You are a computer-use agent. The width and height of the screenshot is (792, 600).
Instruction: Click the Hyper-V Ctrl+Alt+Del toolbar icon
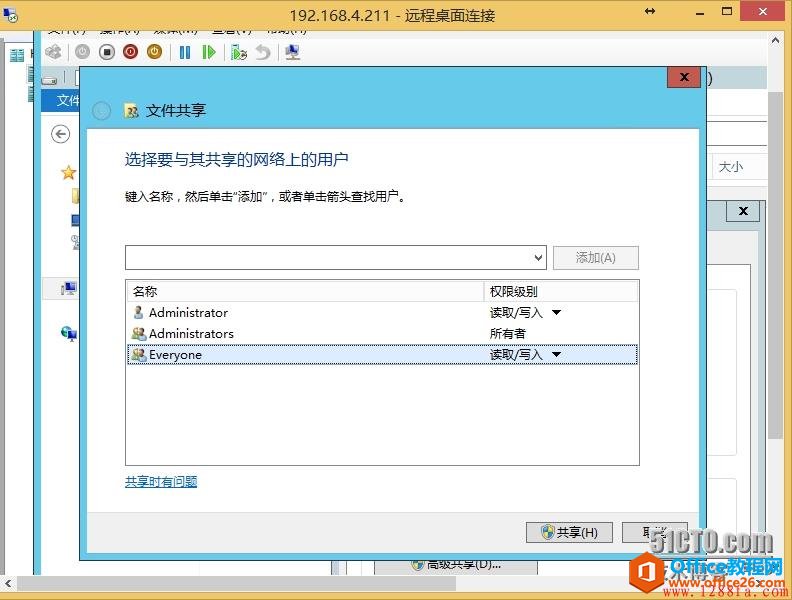point(53,52)
